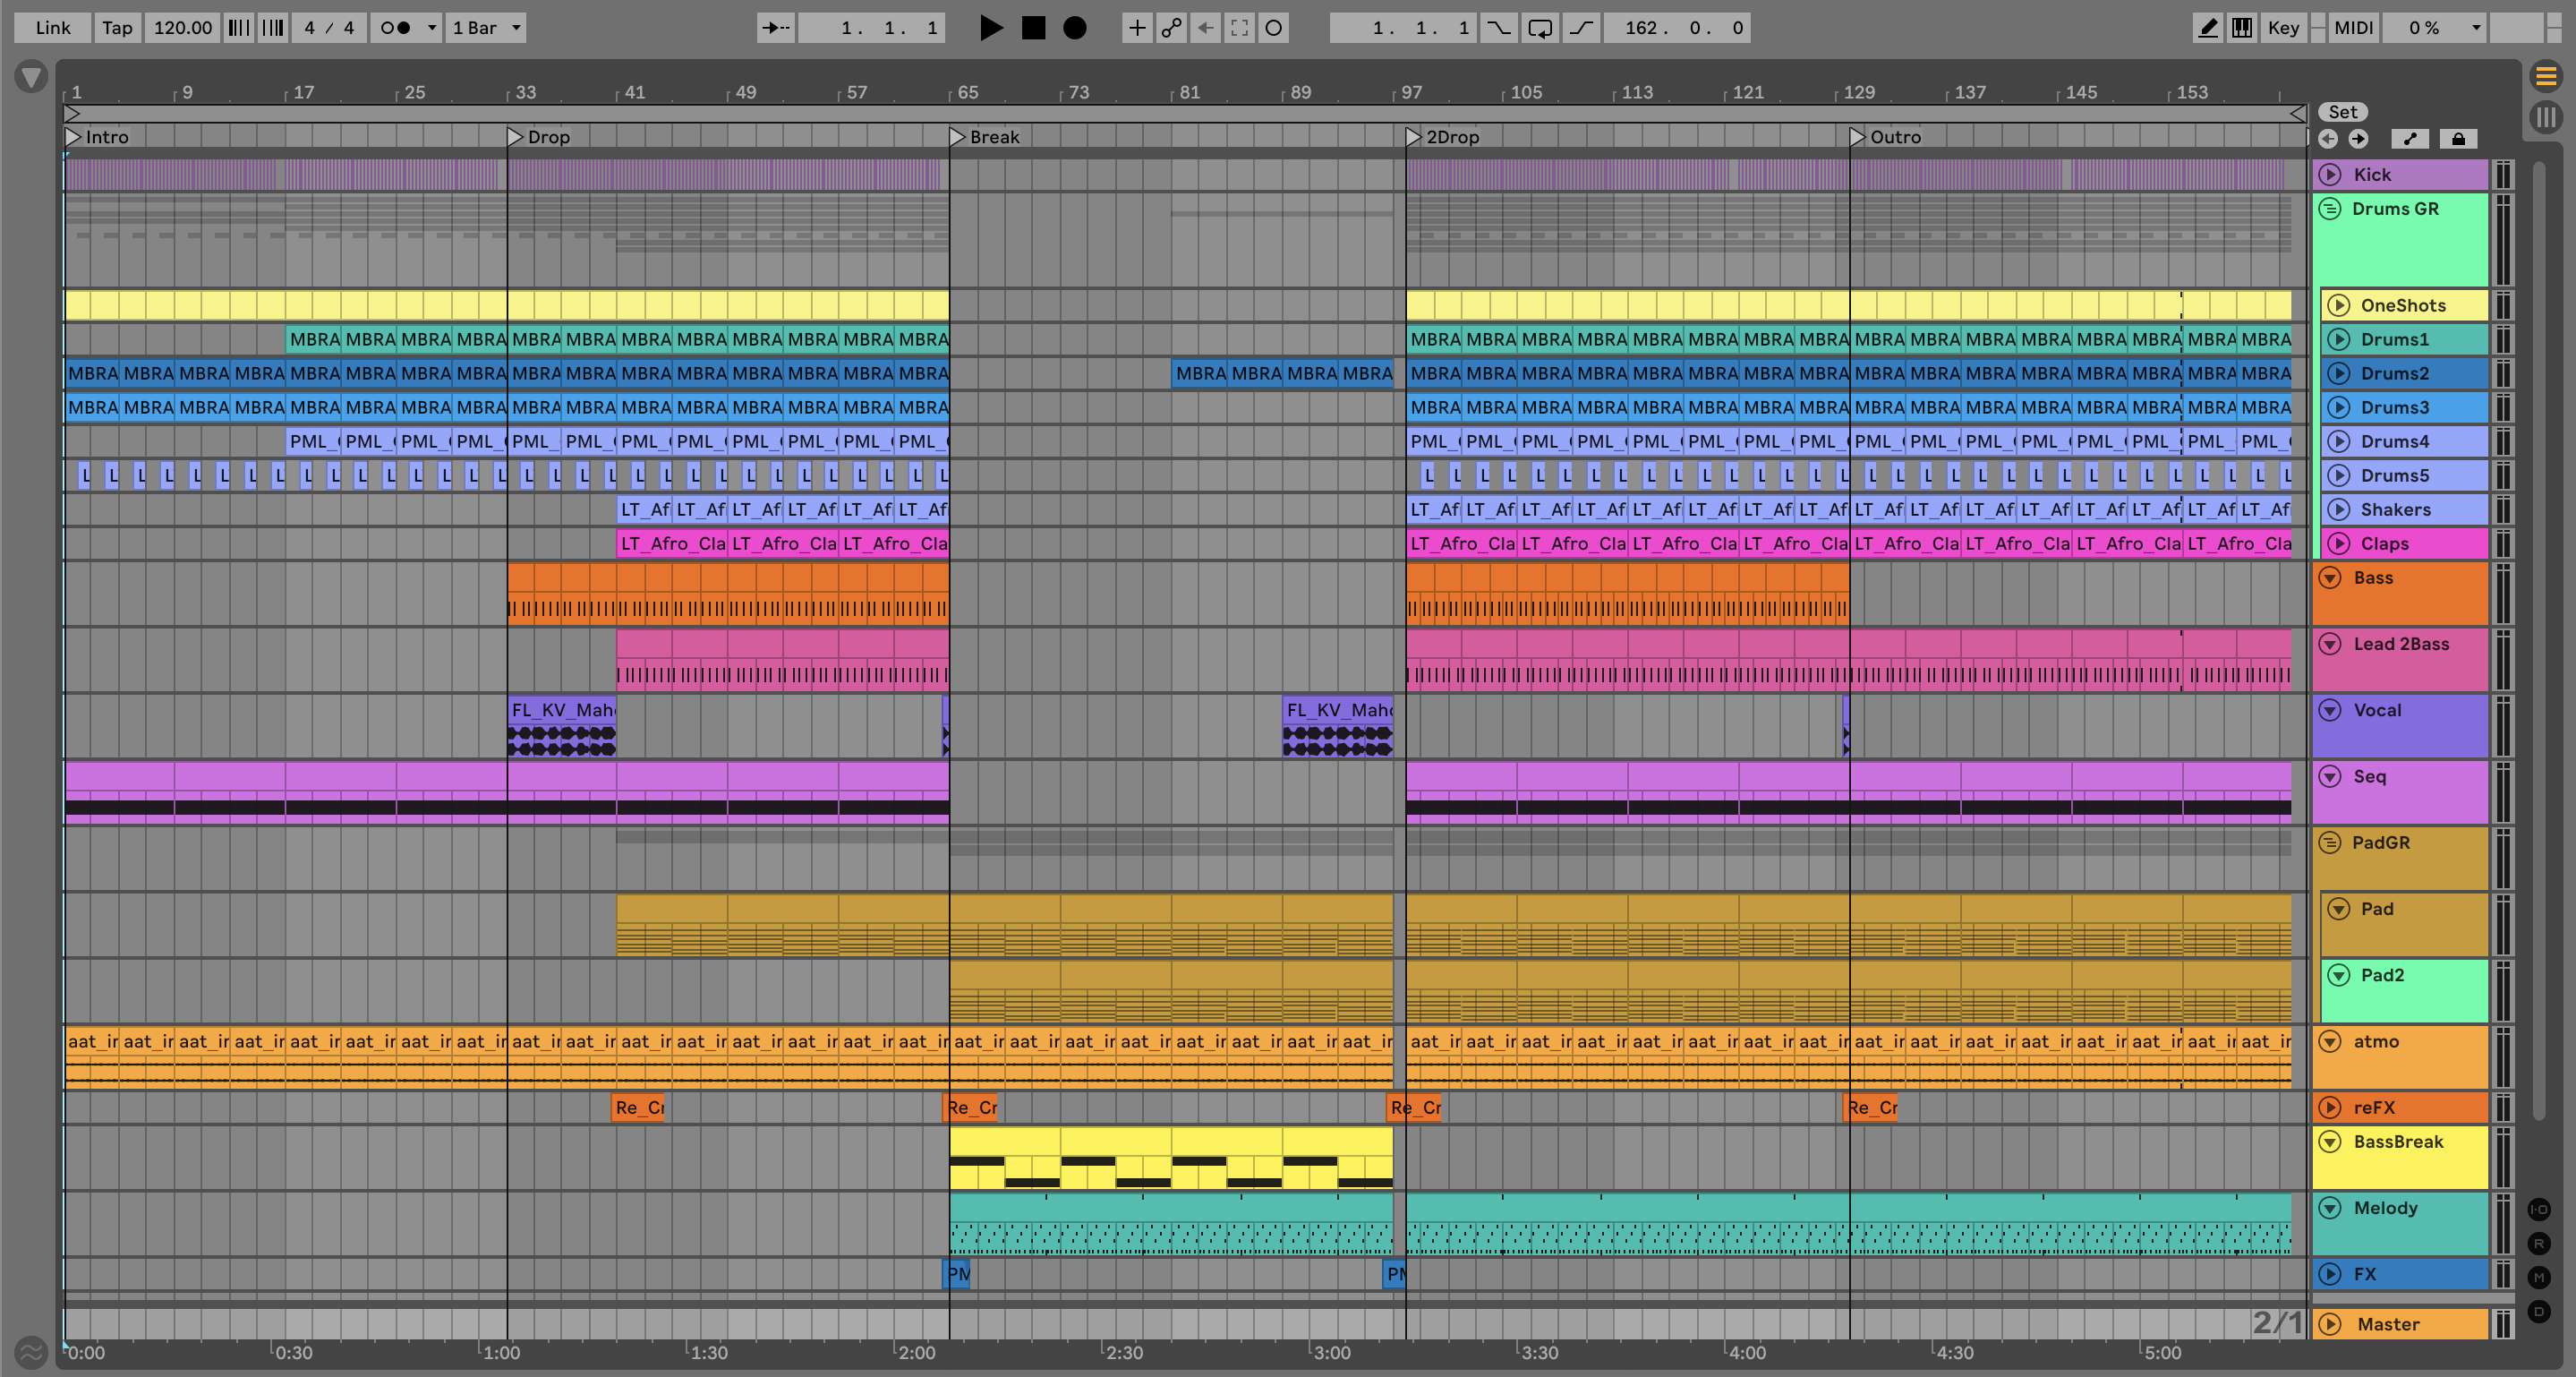Toggle the Arrangement Loop switch
The height and width of the screenshot is (1377, 2576).
pos(1540,28)
